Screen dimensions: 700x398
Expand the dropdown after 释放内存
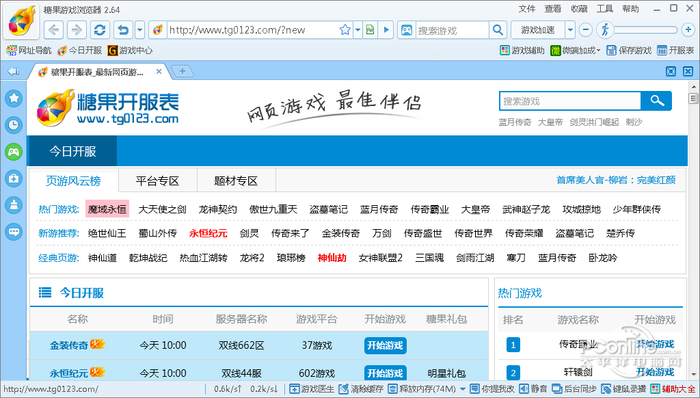462,389
